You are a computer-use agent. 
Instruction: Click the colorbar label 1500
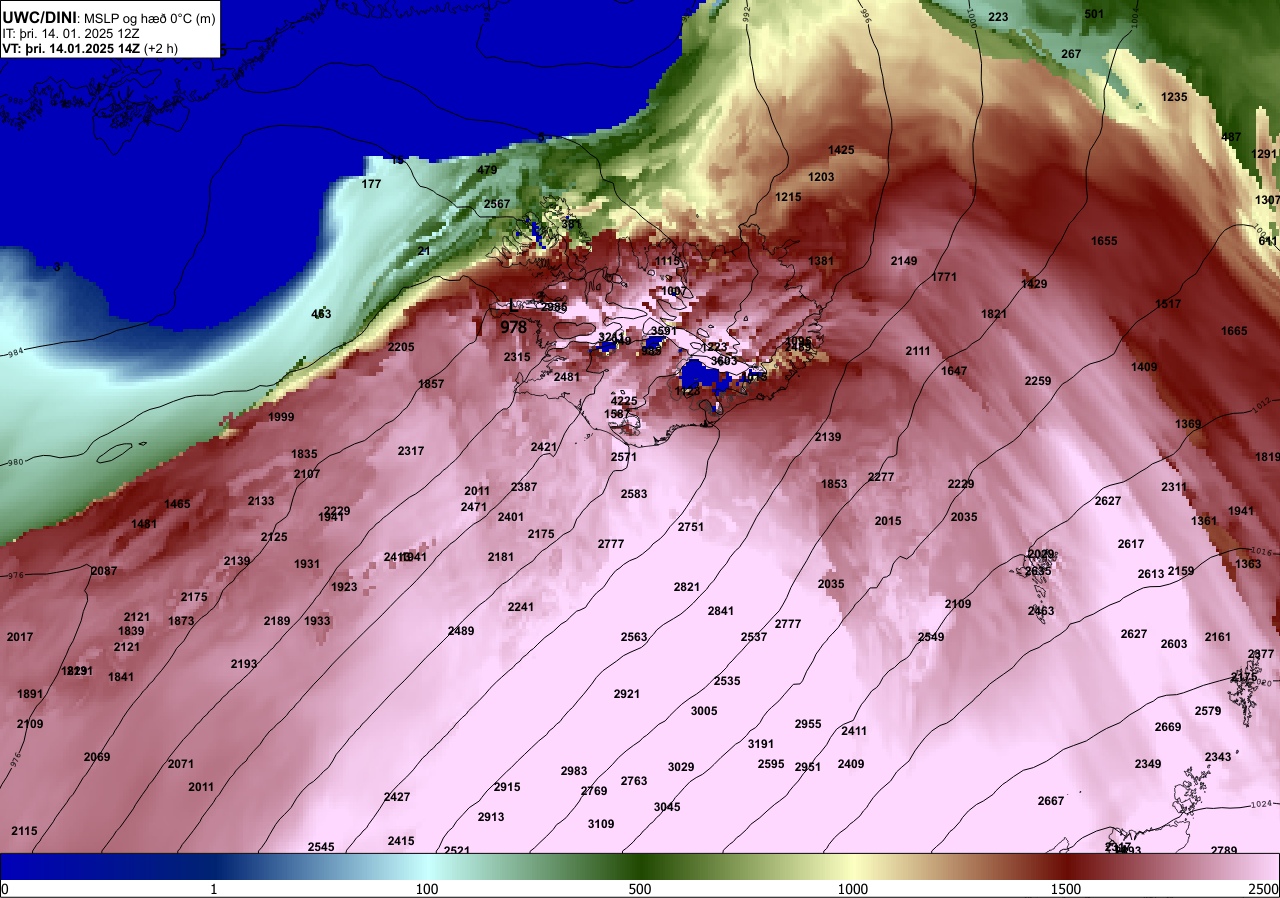pyautogui.click(x=1066, y=889)
